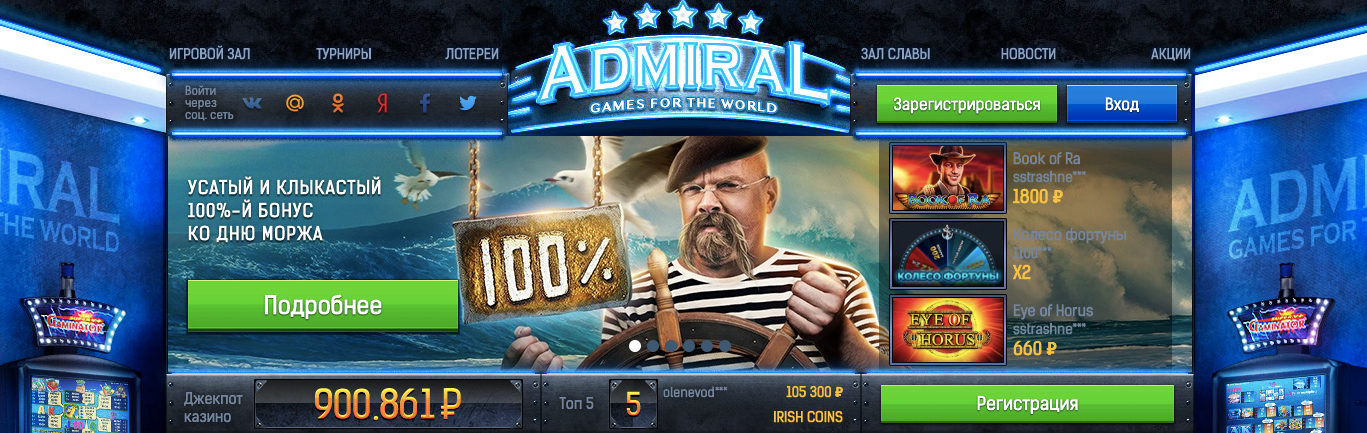Use the Twitter bird login icon
Image resolution: width=1367 pixels, height=433 pixels.
(x=468, y=103)
